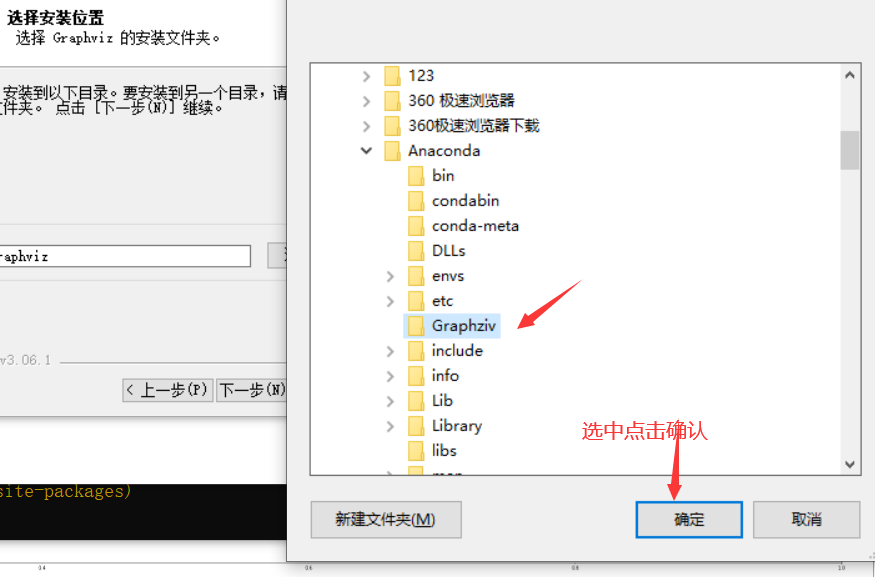Click the scroll down arrow of folder tree
This screenshot has height=577, width=875.
tap(850, 464)
